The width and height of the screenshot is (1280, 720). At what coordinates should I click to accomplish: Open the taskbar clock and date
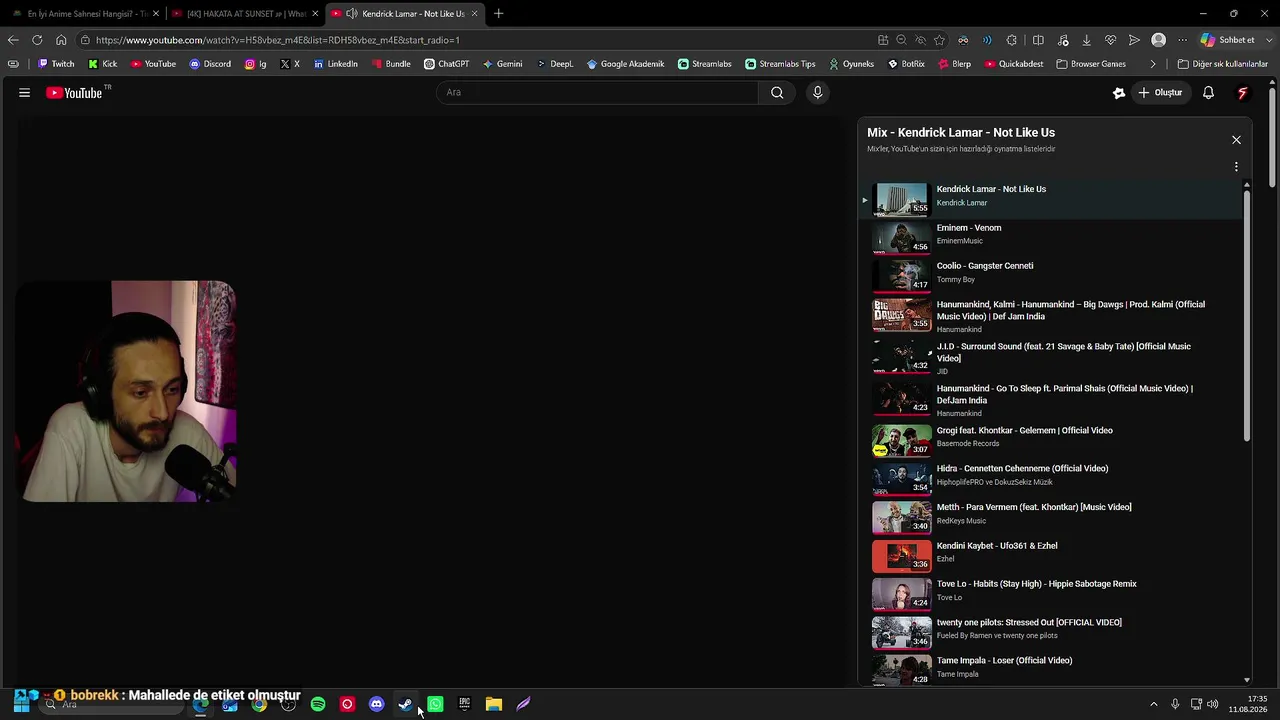(1248, 704)
